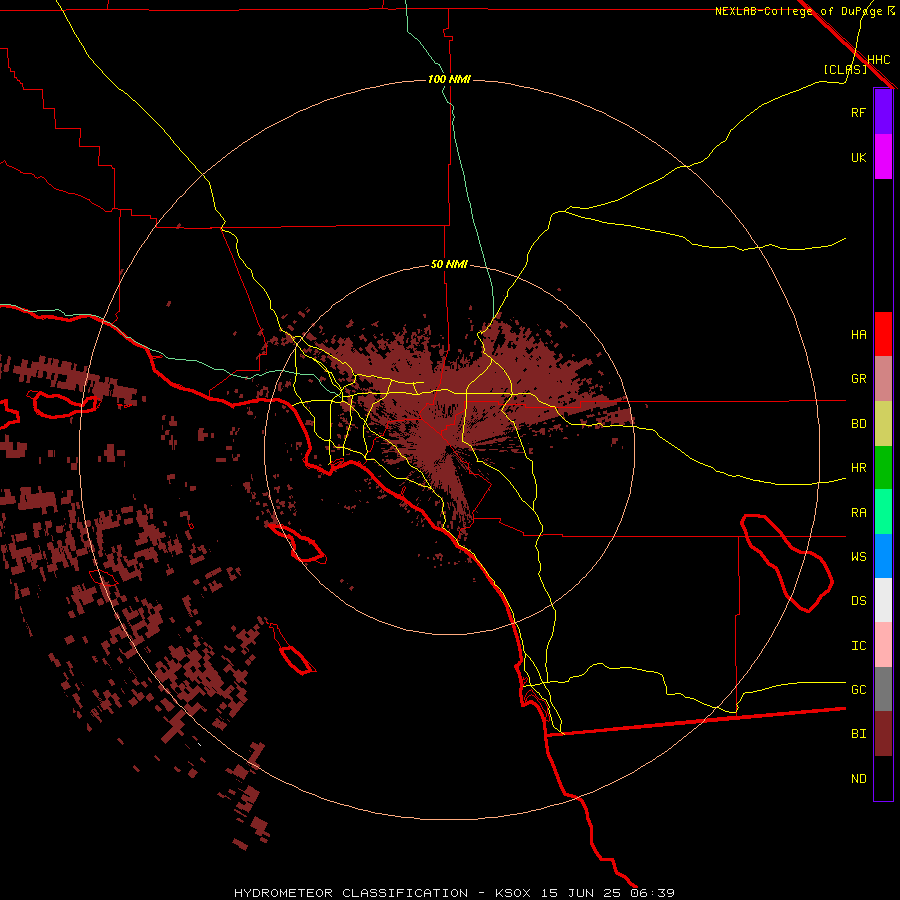This screenshot has height=900, width=900.
Task: Click the IC light pink legend swatch
Action: click(x=883, y=645)
